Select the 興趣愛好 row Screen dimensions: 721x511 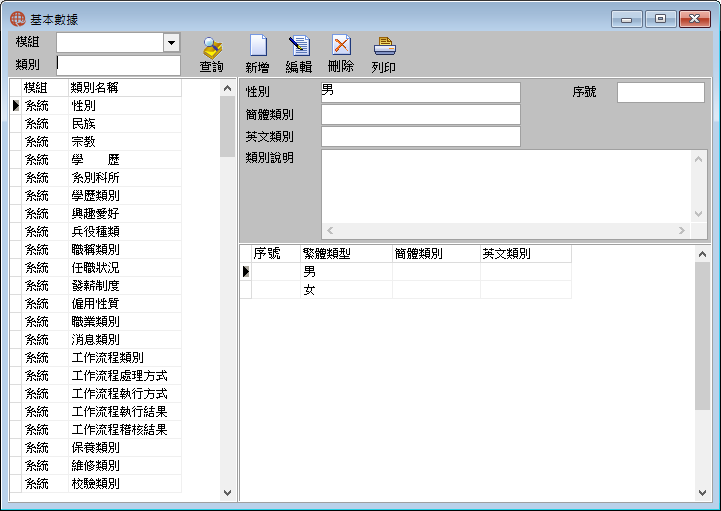click(x=96, y=213)
